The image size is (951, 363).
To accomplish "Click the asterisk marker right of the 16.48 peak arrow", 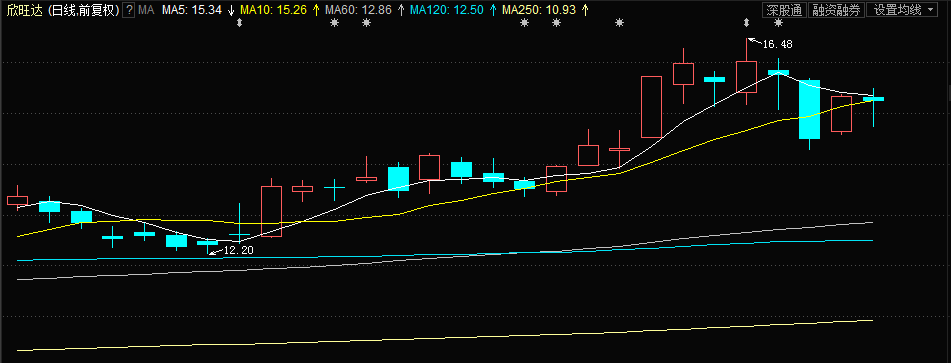I will 779,23.
